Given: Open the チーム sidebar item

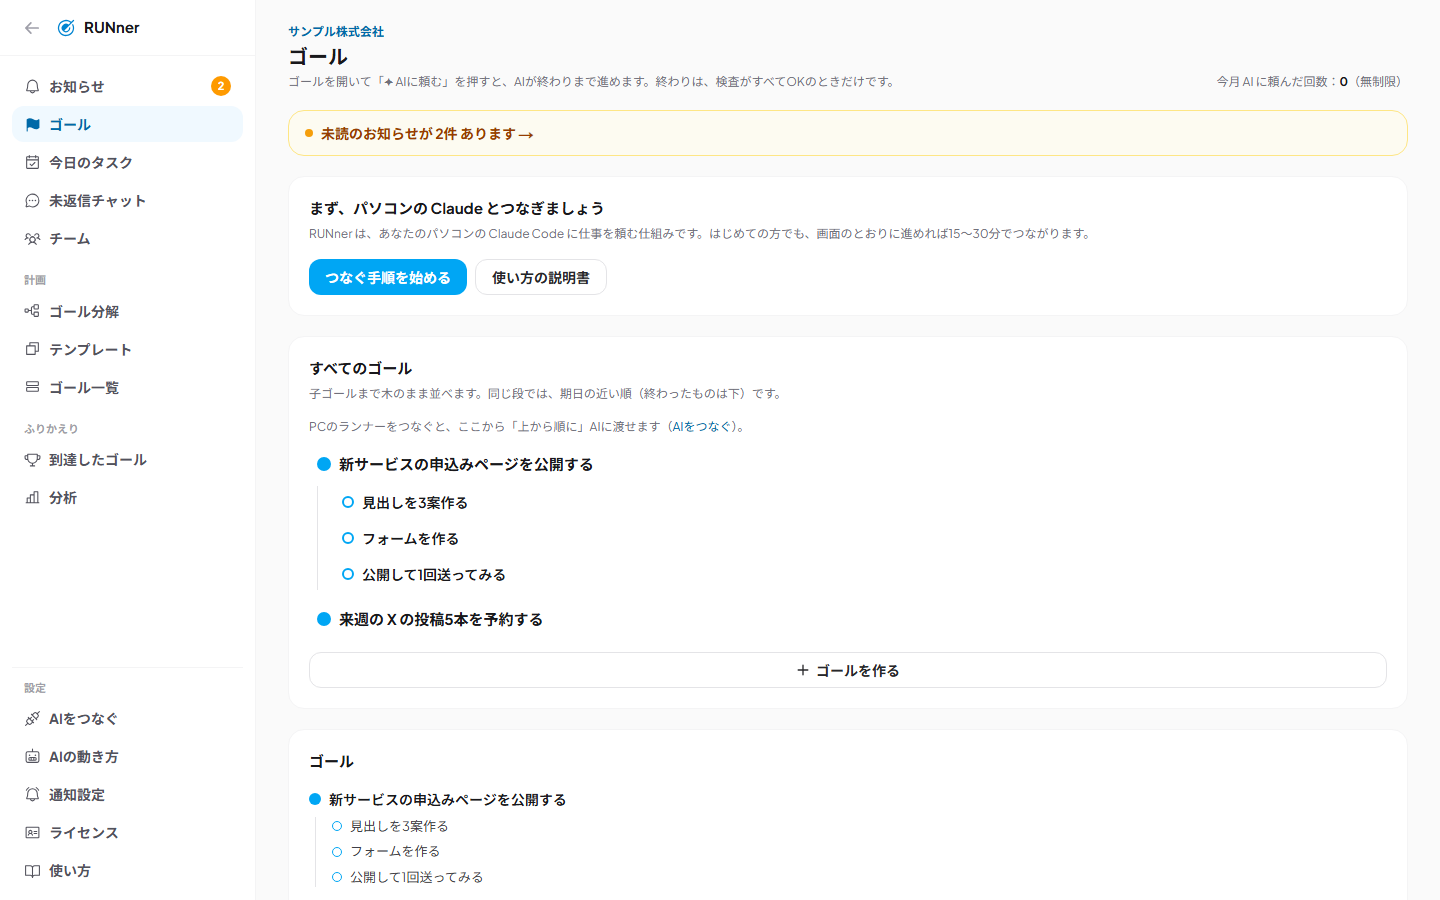Looking at the screenshot, I should pos(127,239).
